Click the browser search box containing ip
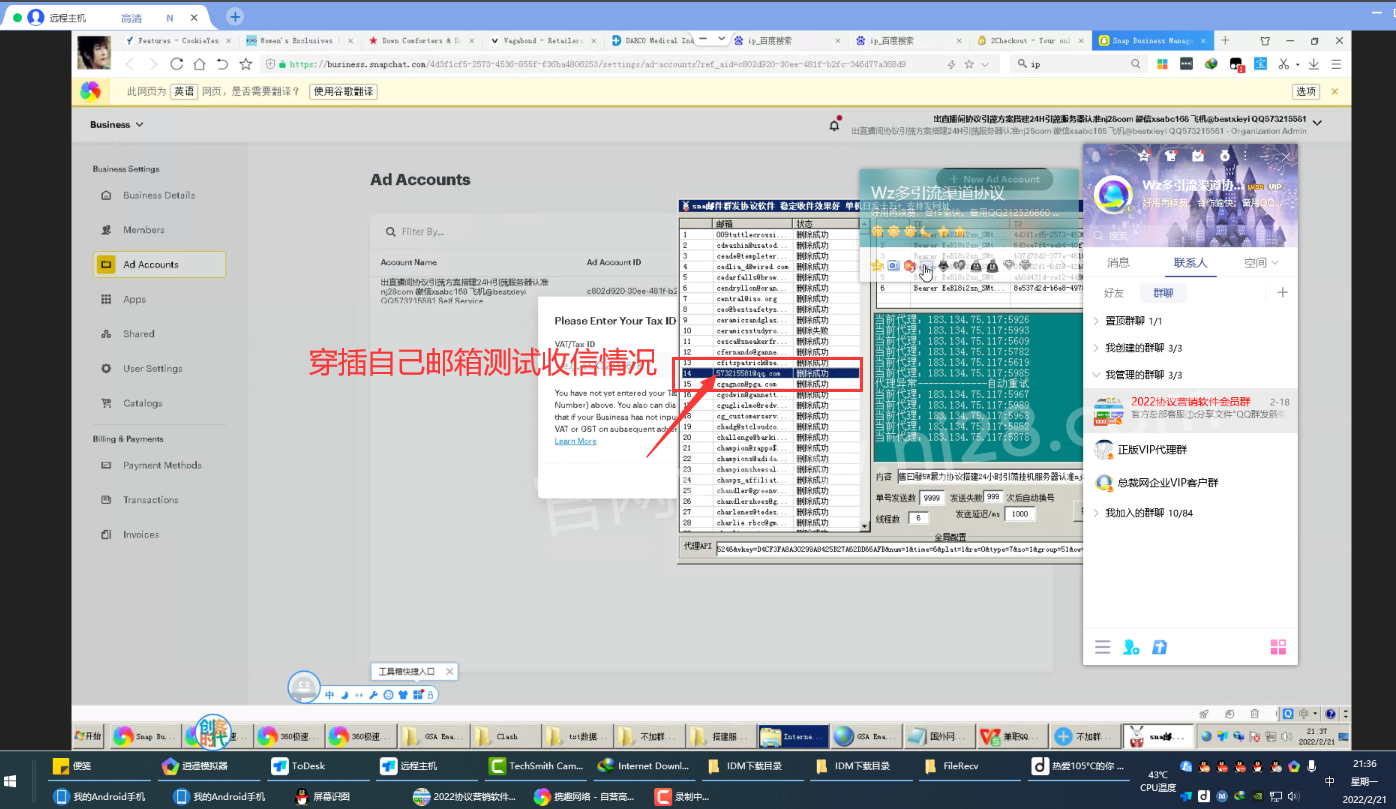This screenshot has height=809, width=1396. point(1075,64)
